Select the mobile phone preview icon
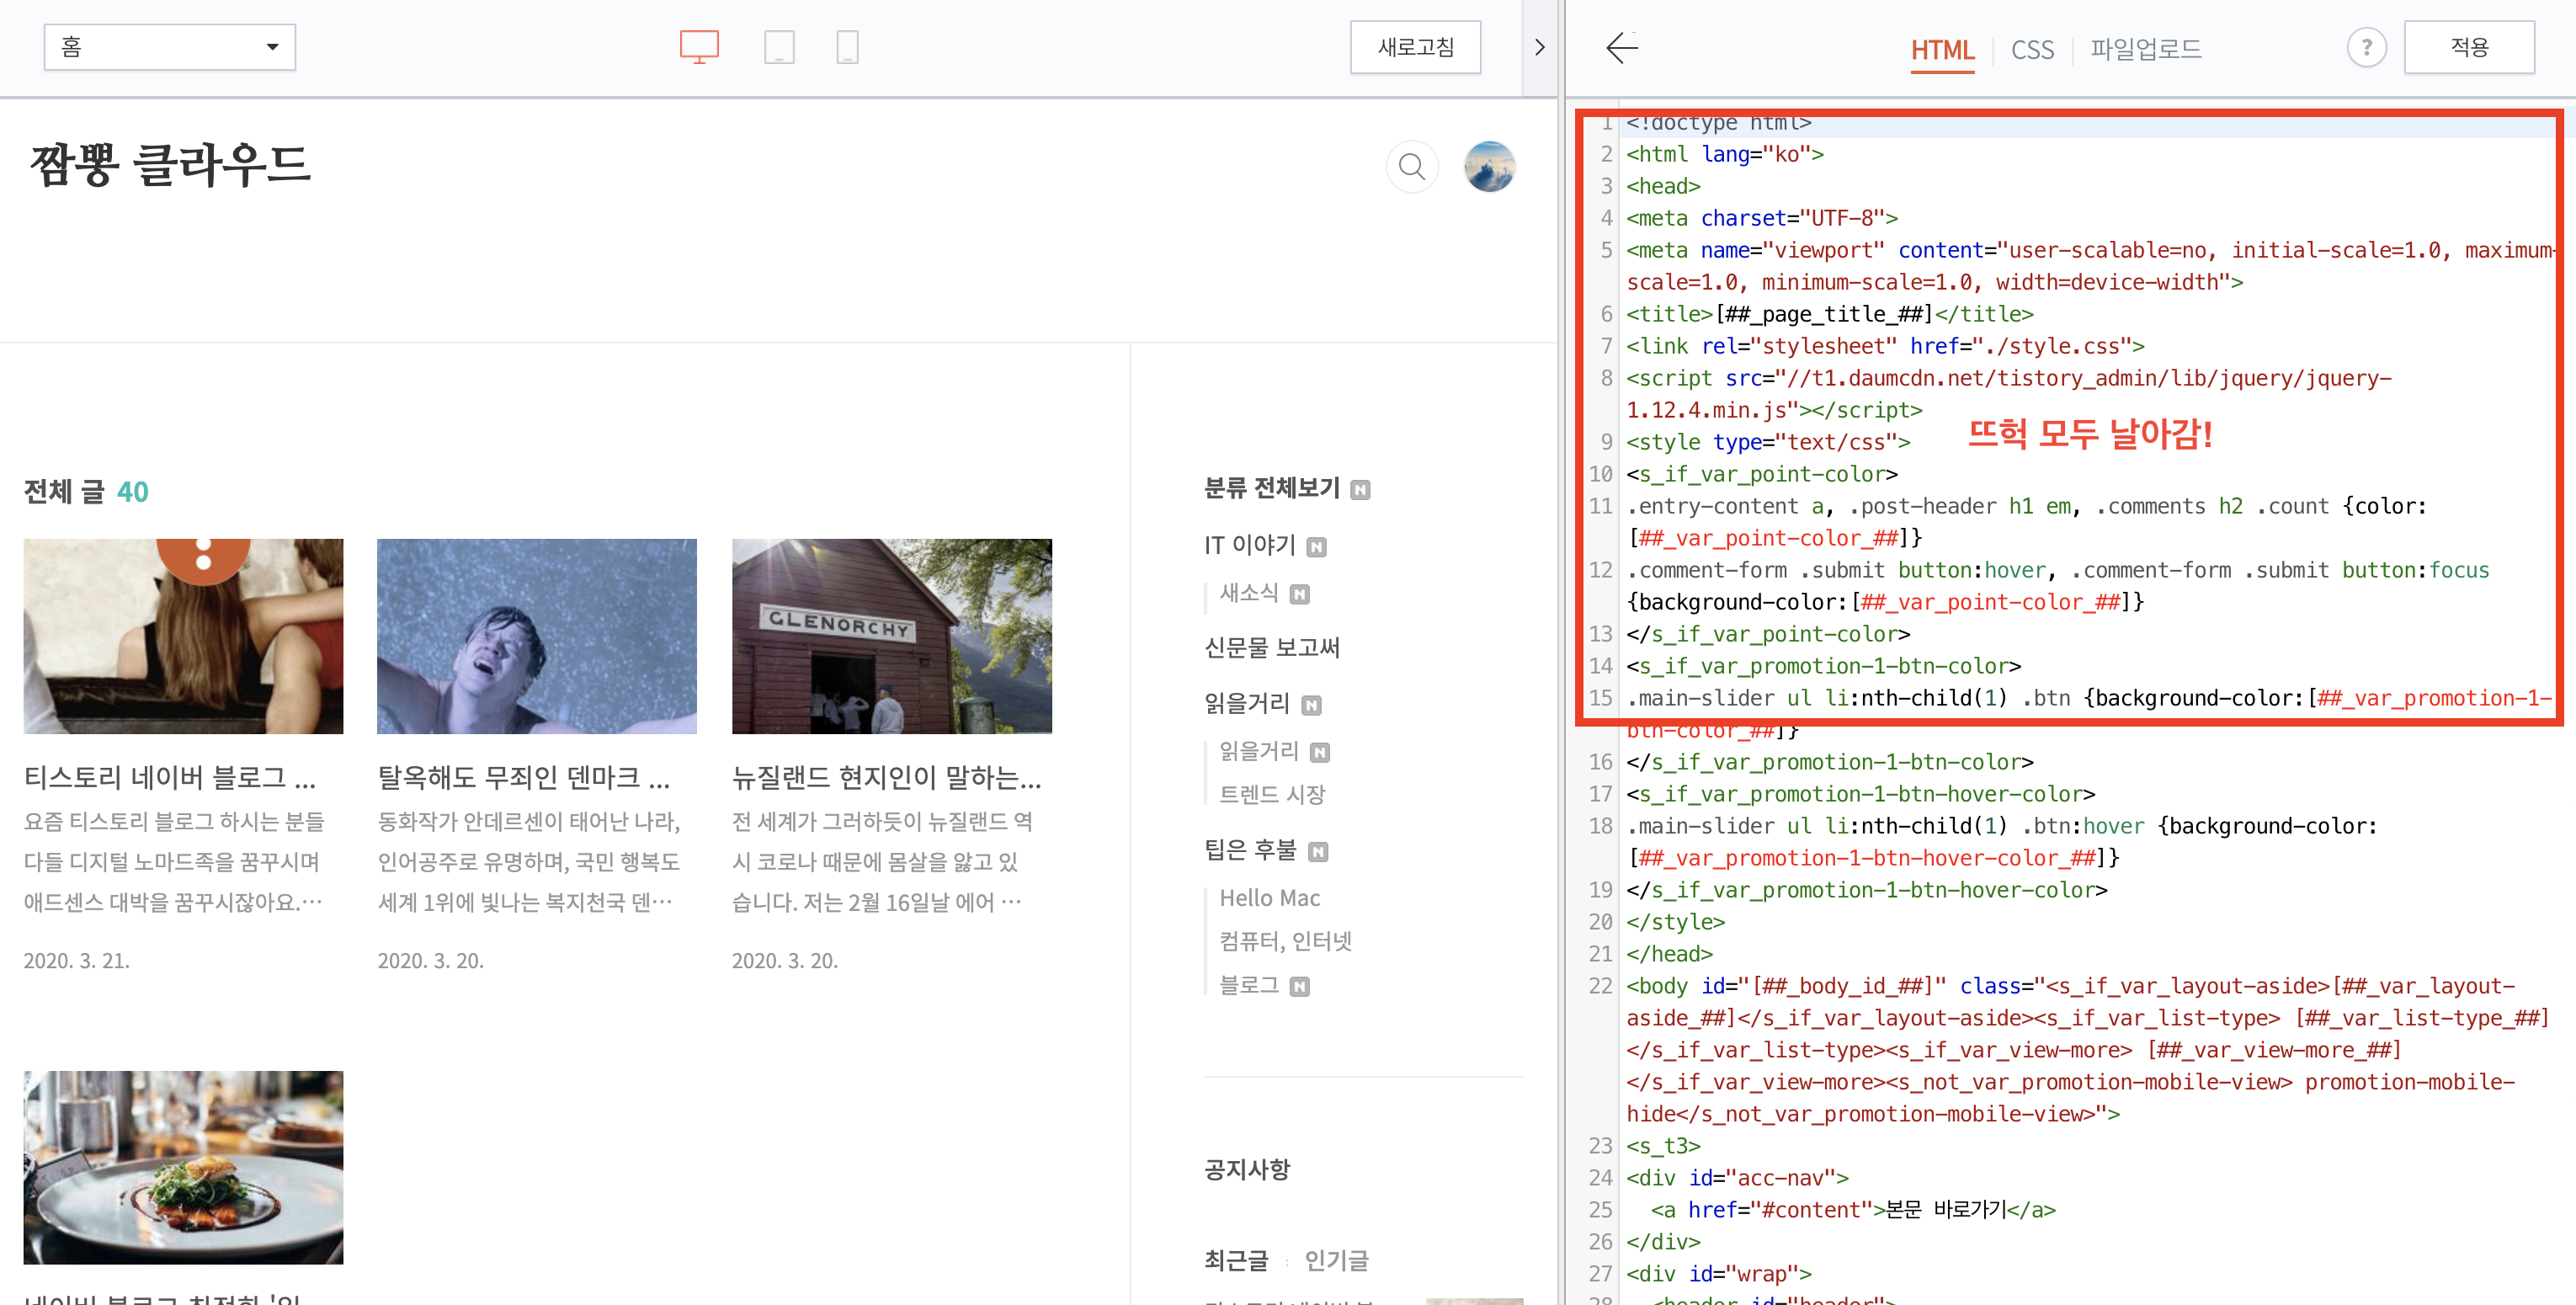 (847, 47)
